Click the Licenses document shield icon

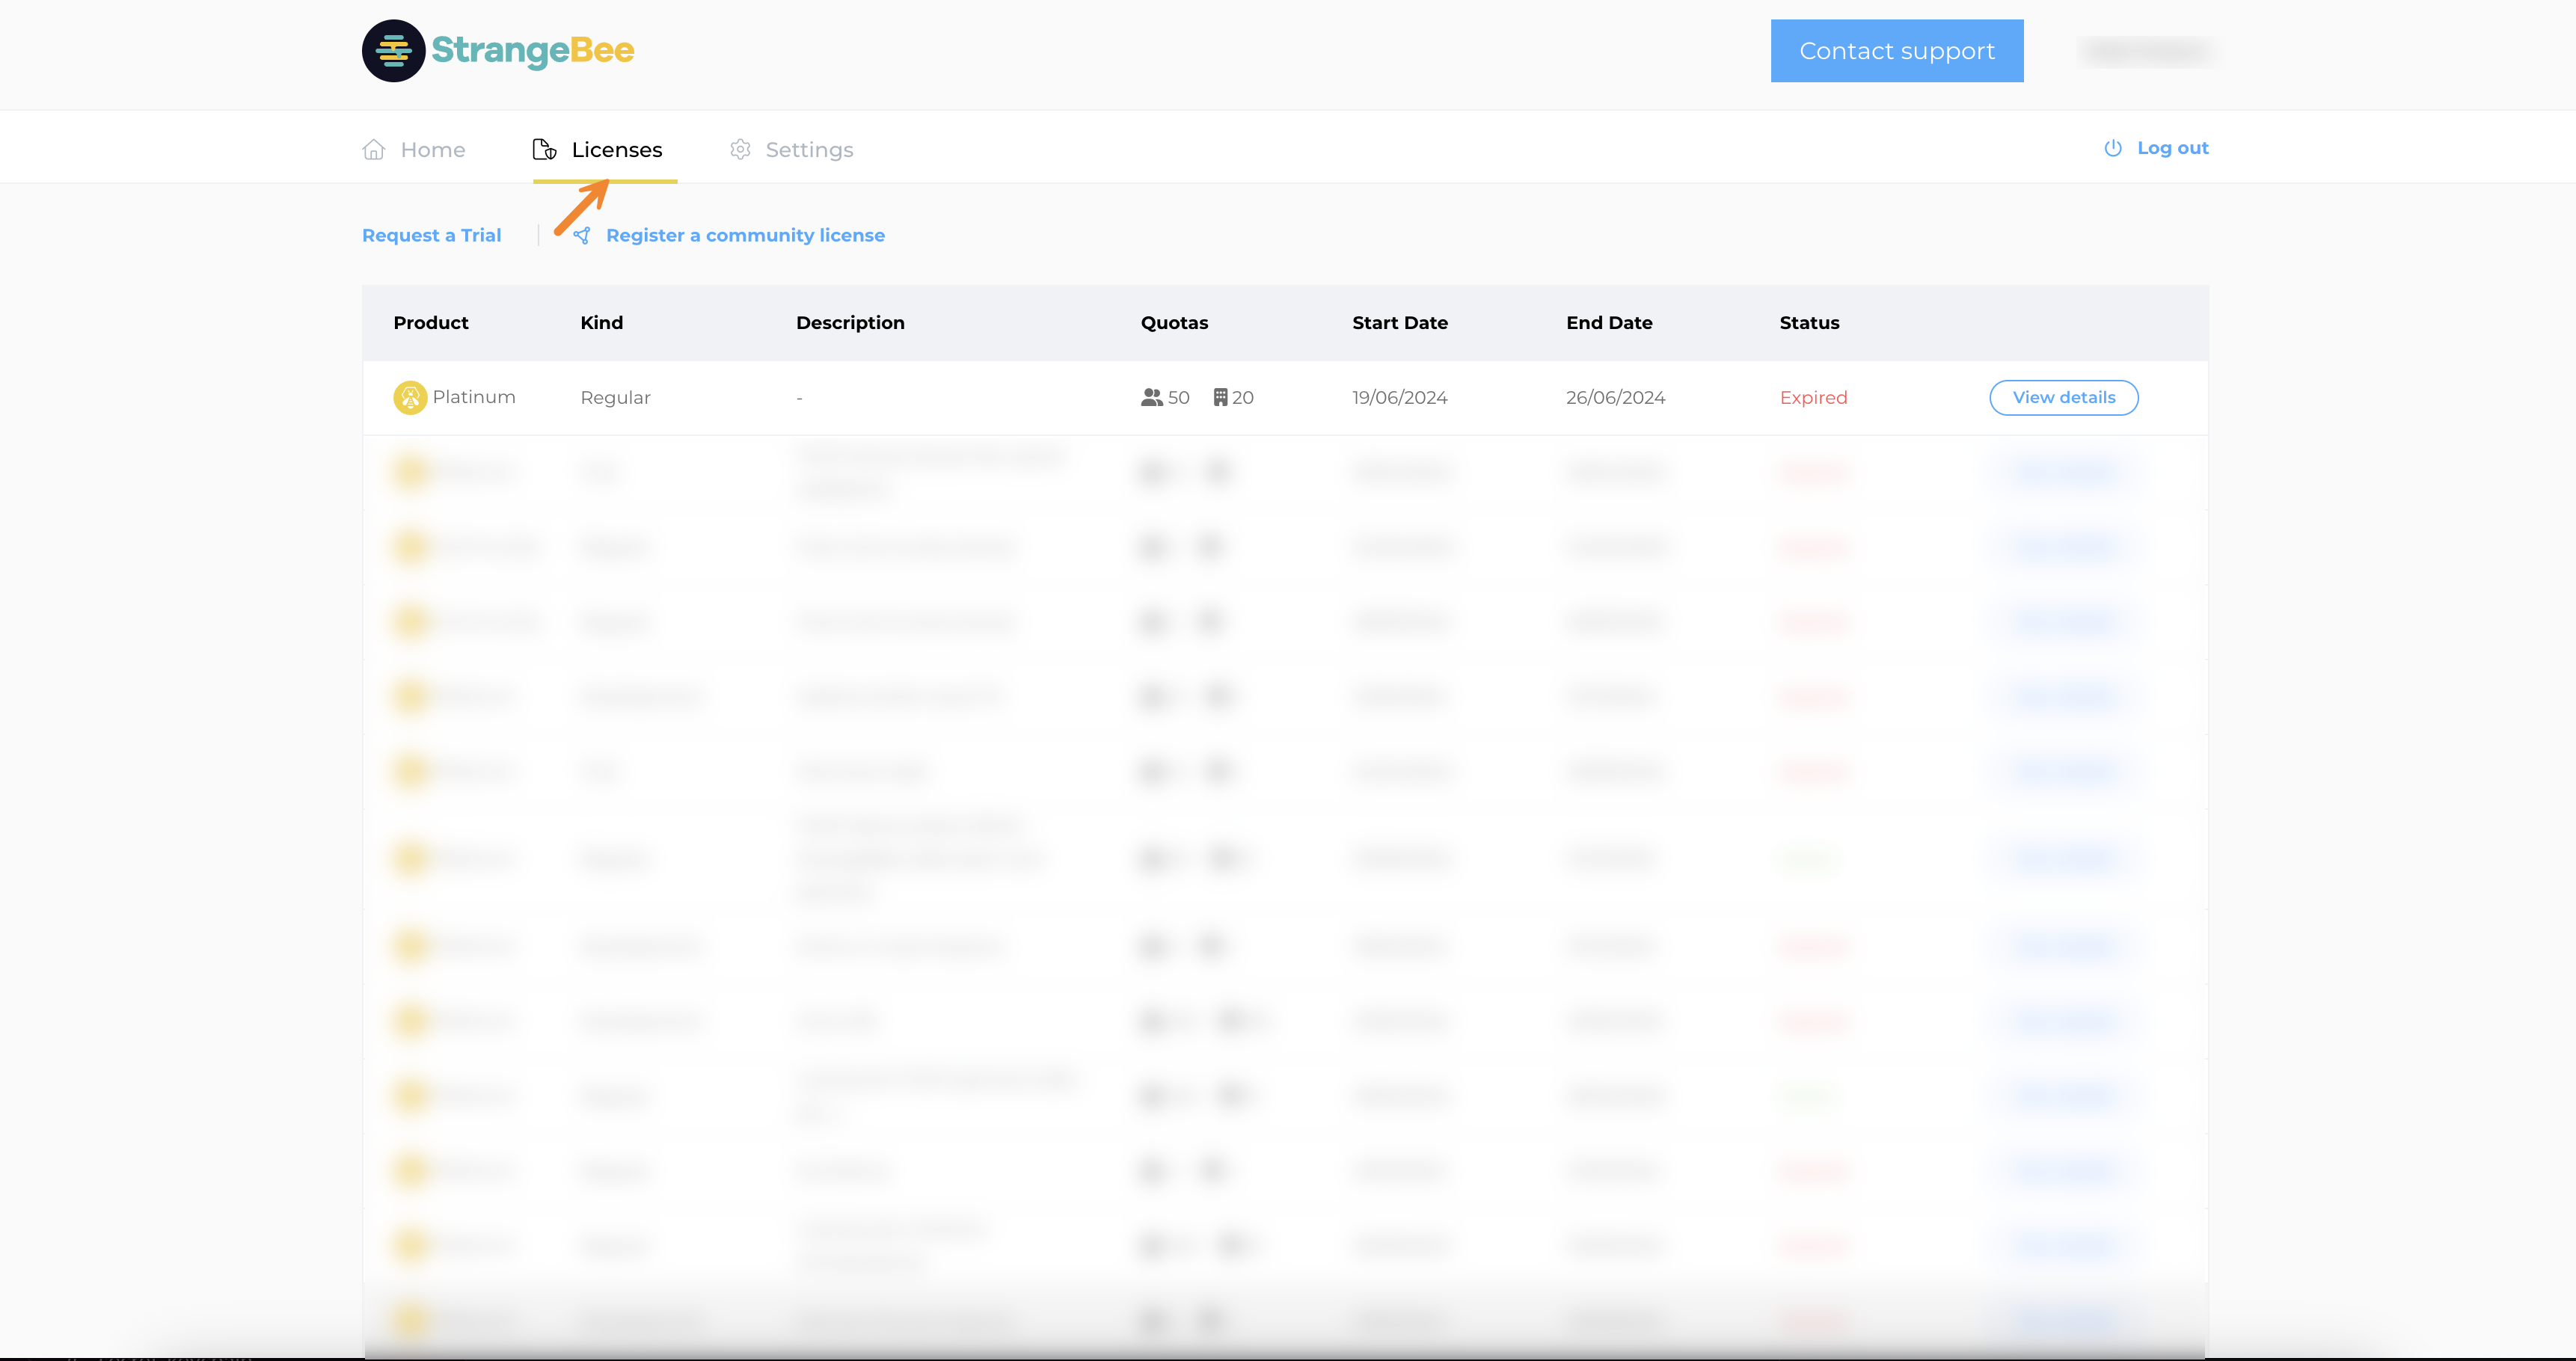pos(545,150)
